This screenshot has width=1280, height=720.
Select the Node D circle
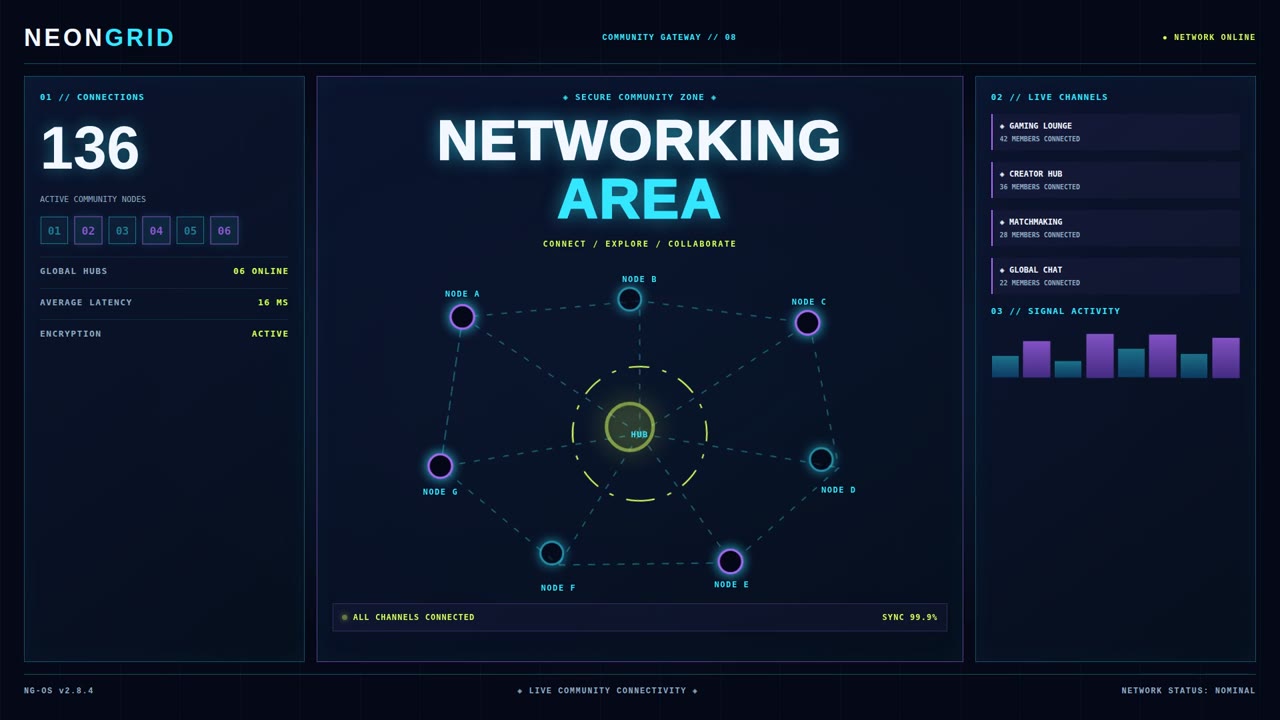tap(821, 459)
